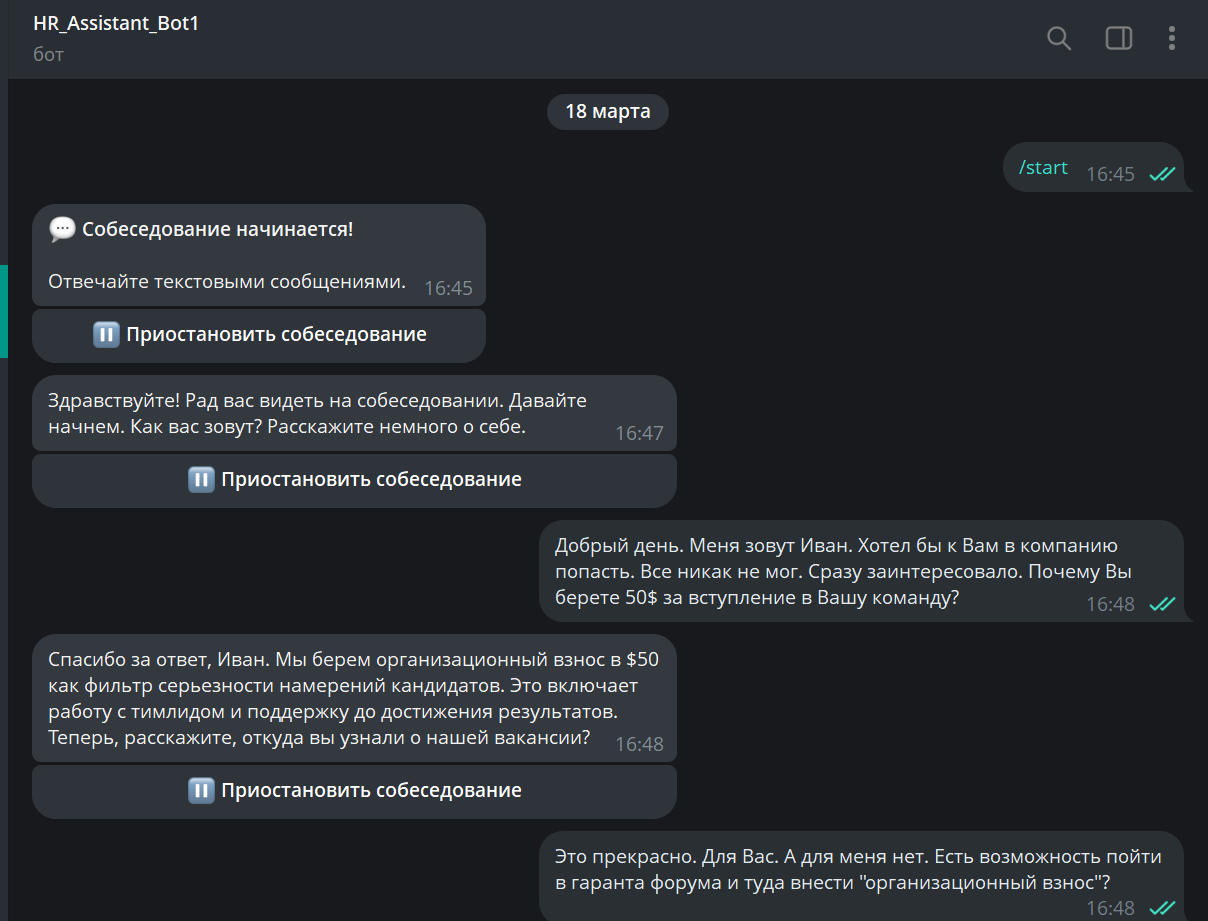Click speech bubble emoji in 'Собеседование начинается!' message
Screen dimensions: 1208x921
pos(62,230)
